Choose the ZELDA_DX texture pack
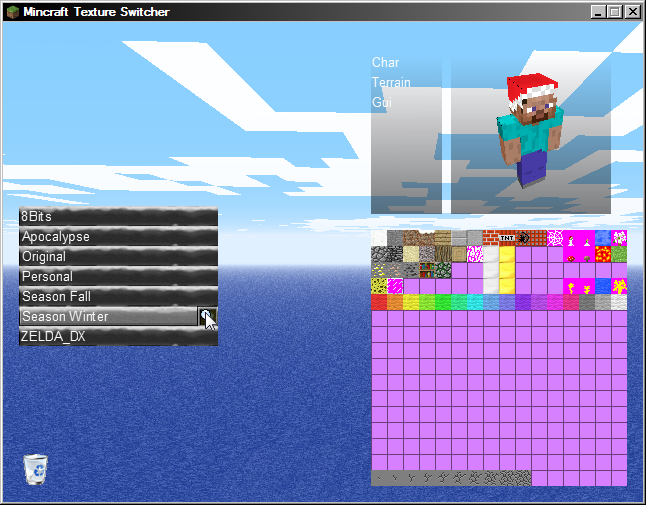This screenshot has height=505, width=646. 119,337
